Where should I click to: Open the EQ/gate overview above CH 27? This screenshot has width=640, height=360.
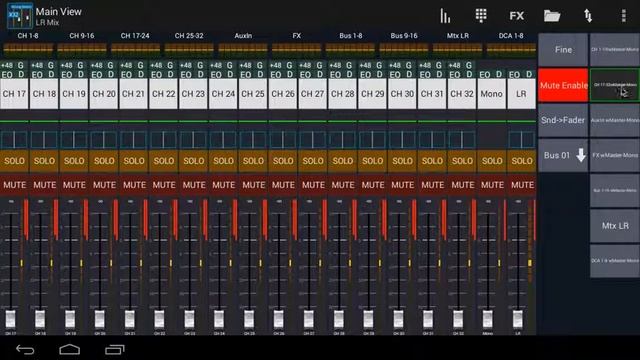click(x=312, y=70)
